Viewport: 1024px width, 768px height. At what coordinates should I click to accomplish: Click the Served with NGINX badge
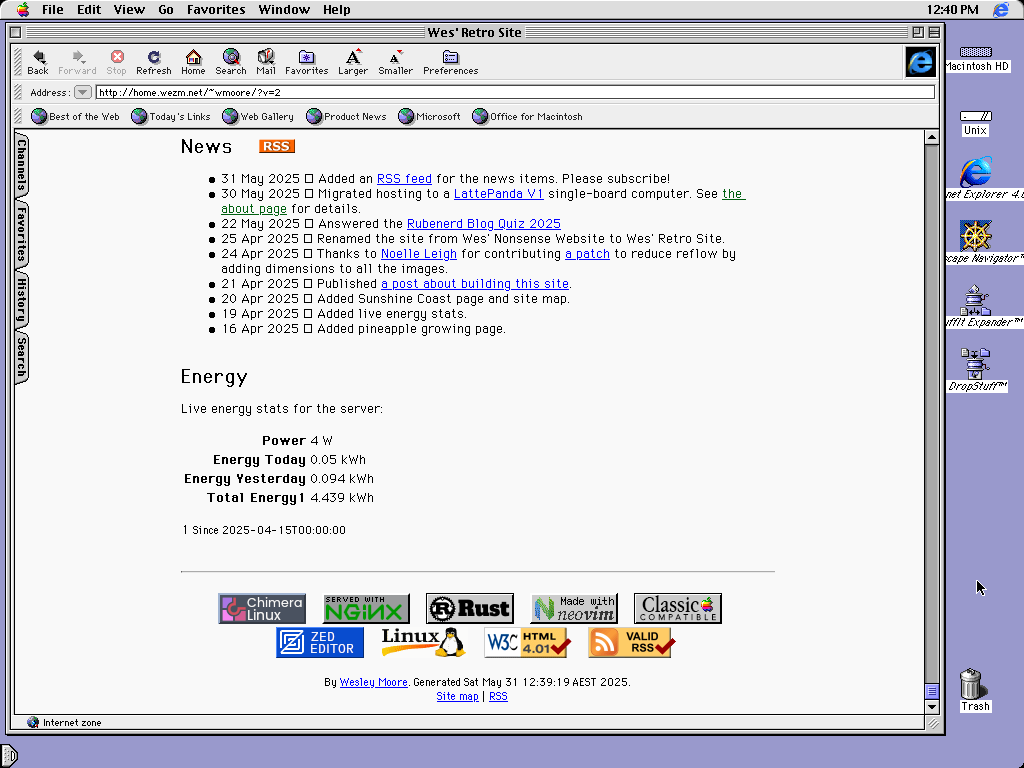(366, 609)
